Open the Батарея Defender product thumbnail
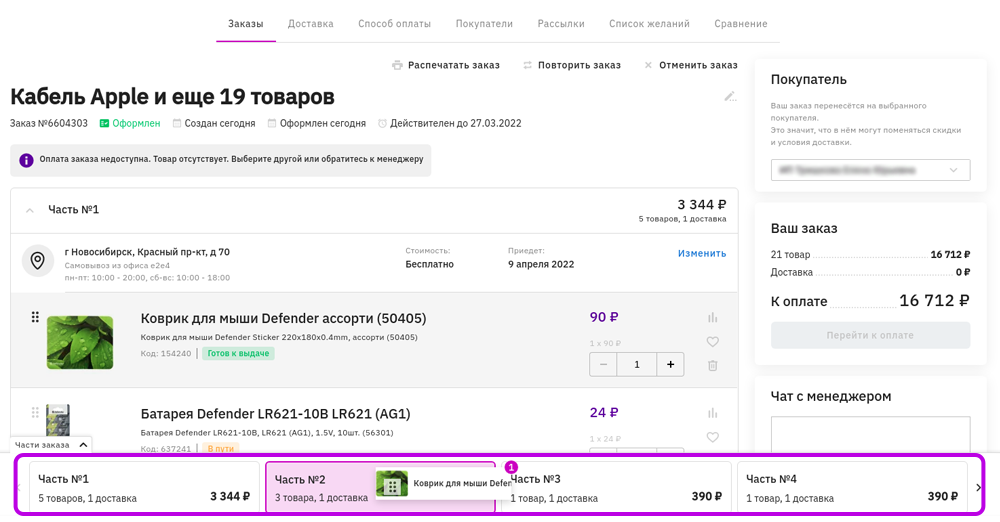Screen dimensions: 1000x522 57,420
